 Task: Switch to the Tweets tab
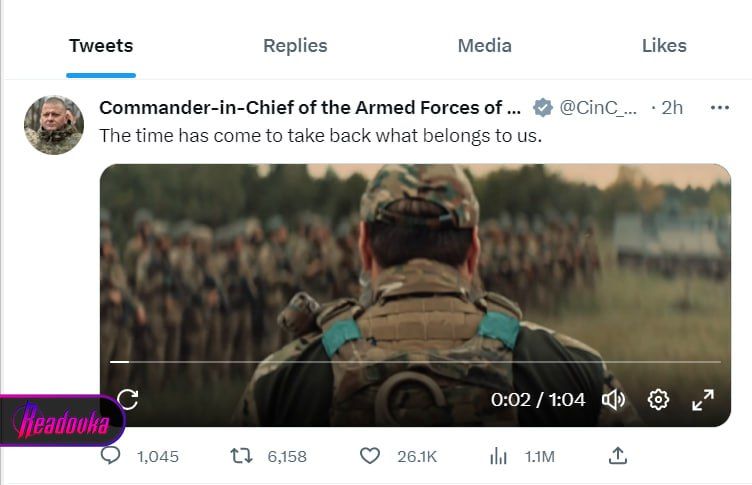click(101, 46)
